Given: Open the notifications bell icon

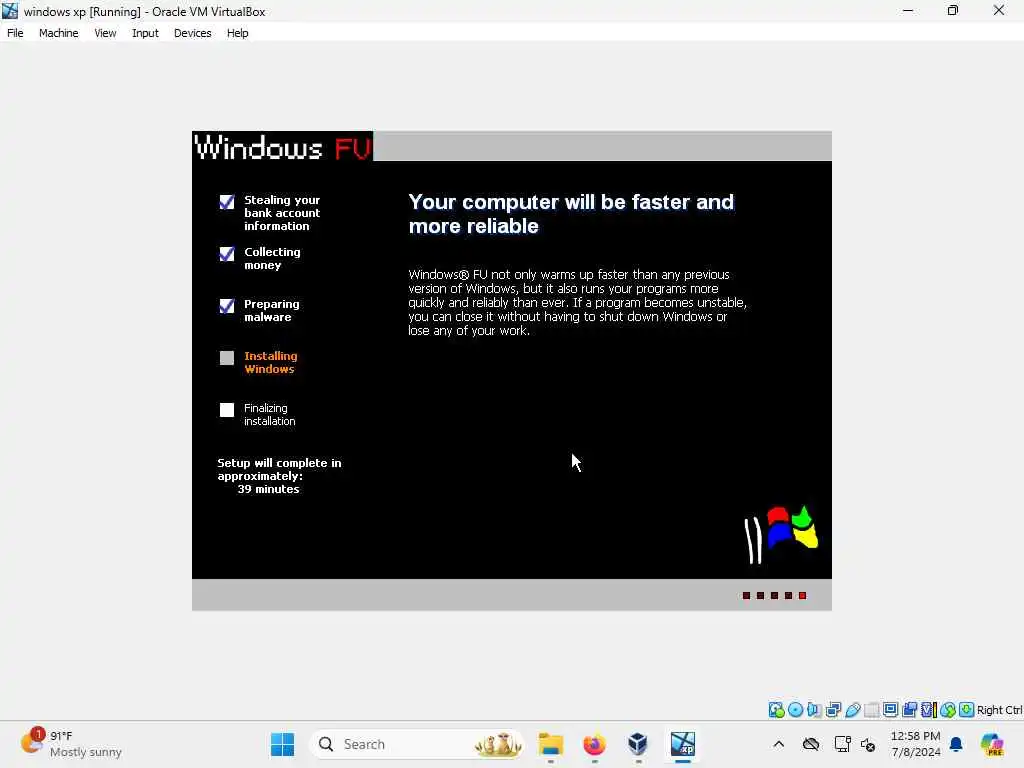Looking at the screenshot, I should tap(956, 744).
